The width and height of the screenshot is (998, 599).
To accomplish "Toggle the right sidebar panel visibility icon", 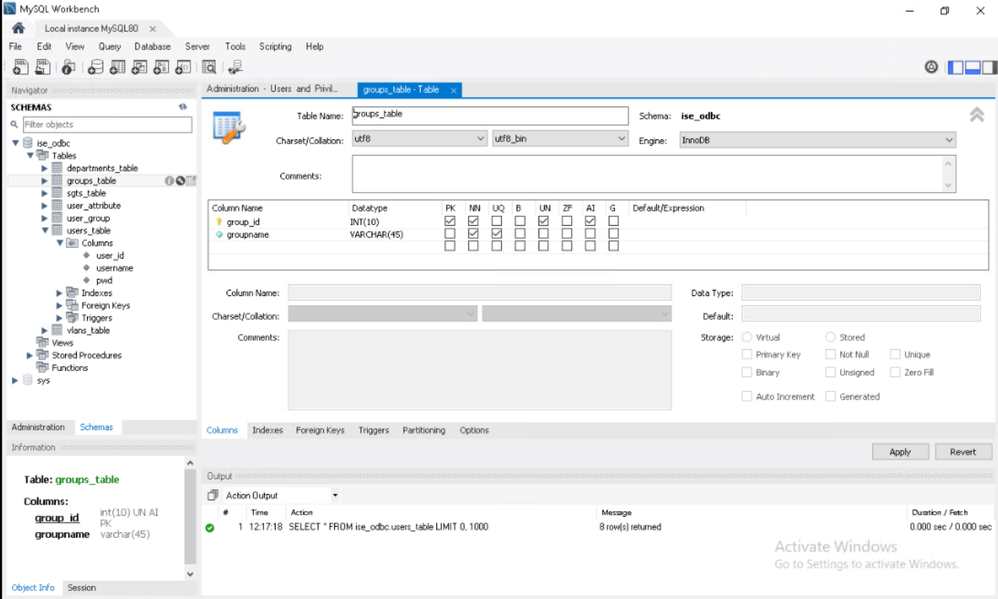I will [989, 67].
